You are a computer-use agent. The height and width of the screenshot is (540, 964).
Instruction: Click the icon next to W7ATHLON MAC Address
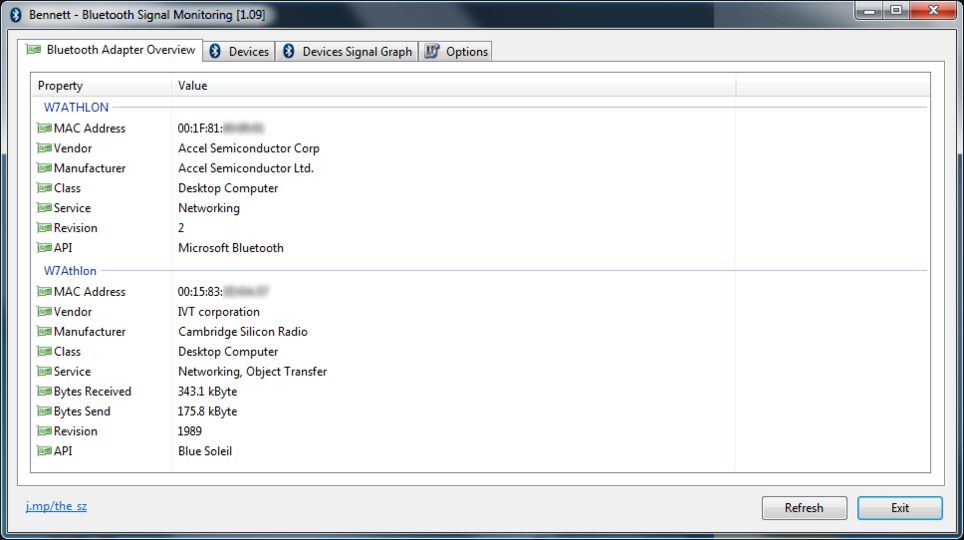coord(44,128)
